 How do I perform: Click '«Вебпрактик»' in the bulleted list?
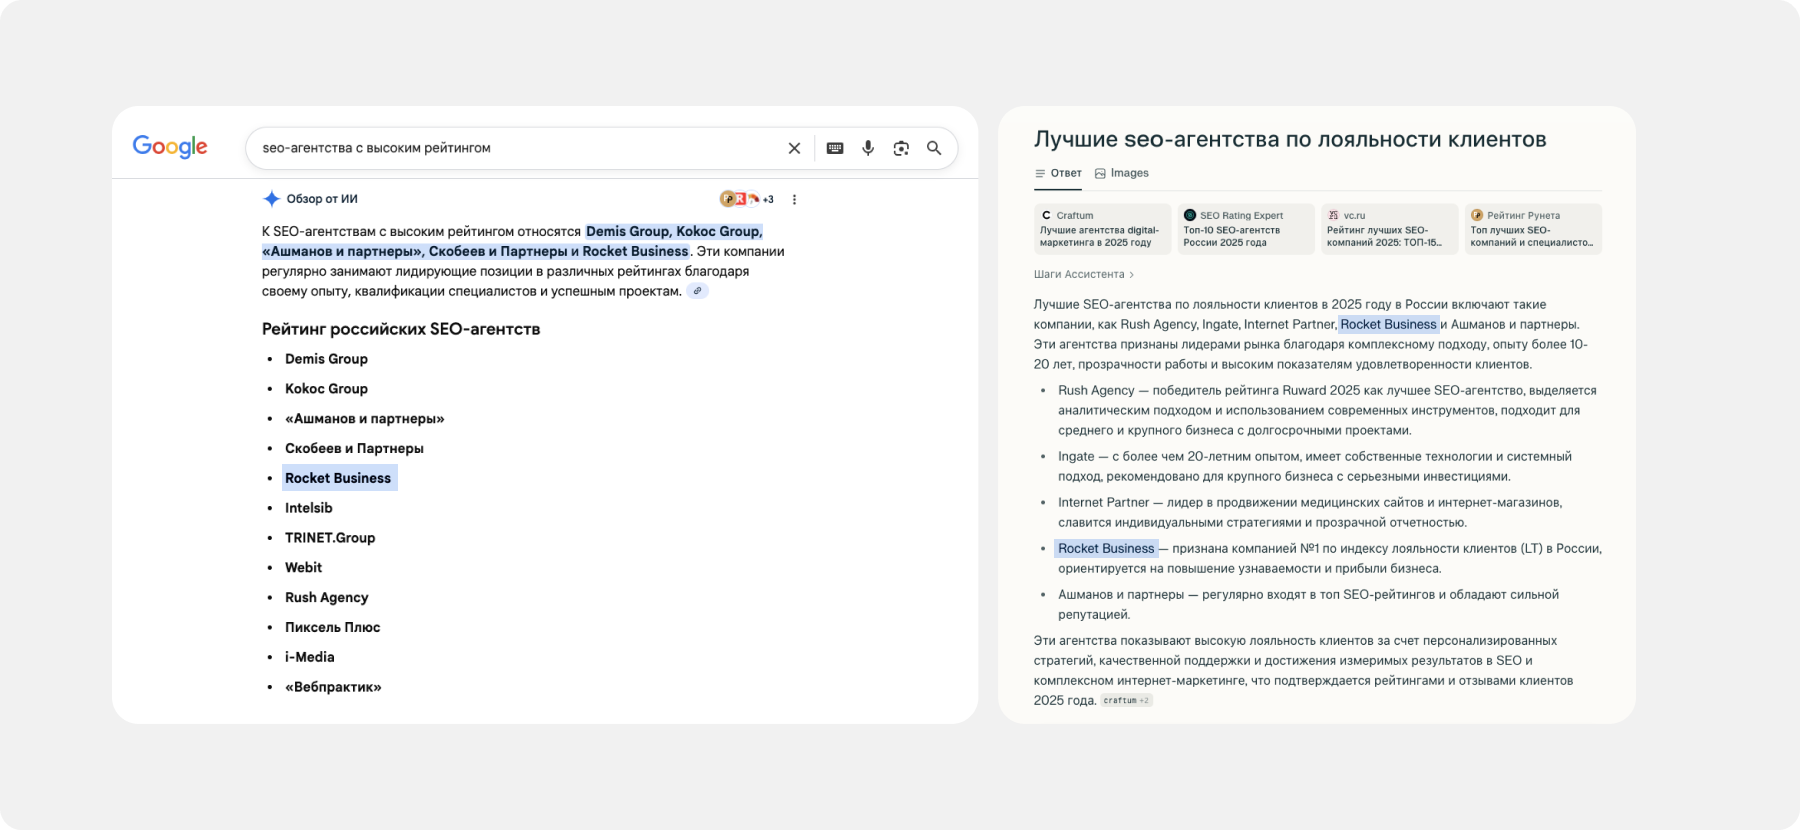tap(333, 687)
